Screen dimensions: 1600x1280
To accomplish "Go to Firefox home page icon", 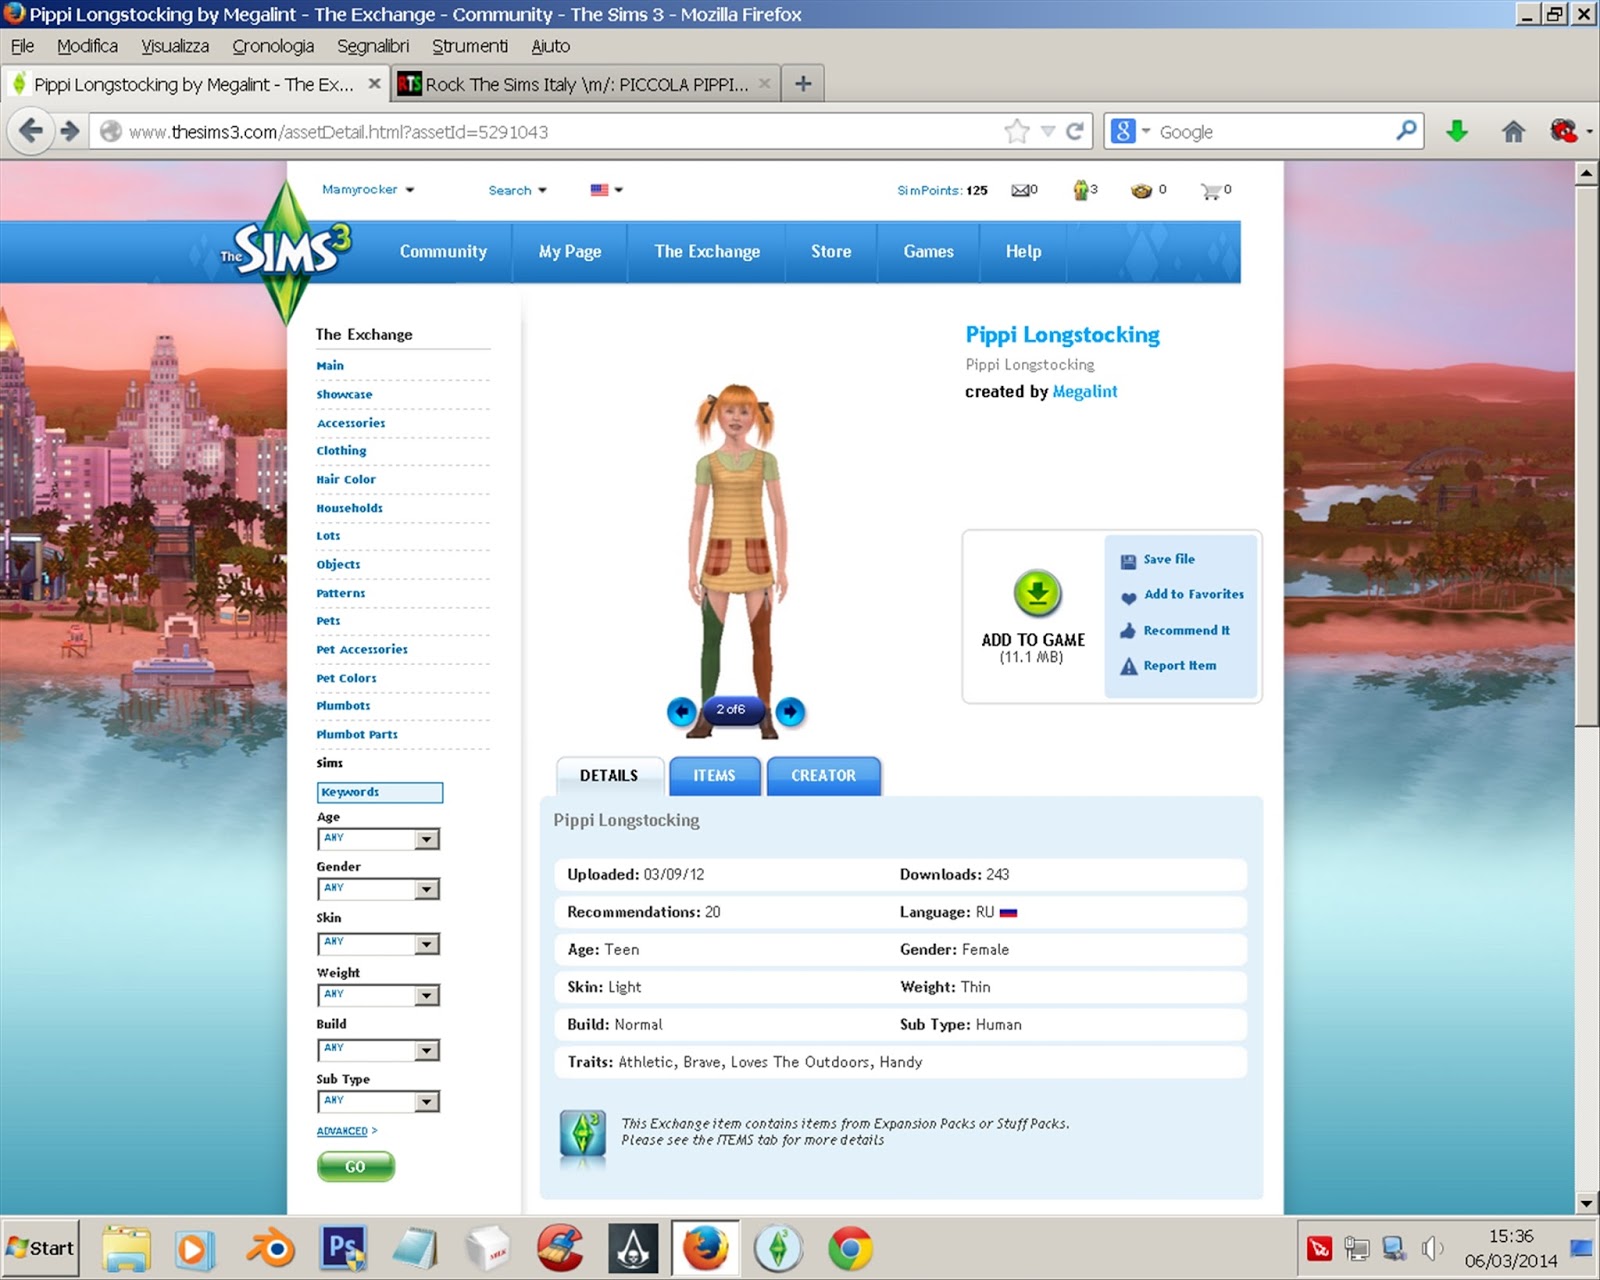I will point(1513,131).
